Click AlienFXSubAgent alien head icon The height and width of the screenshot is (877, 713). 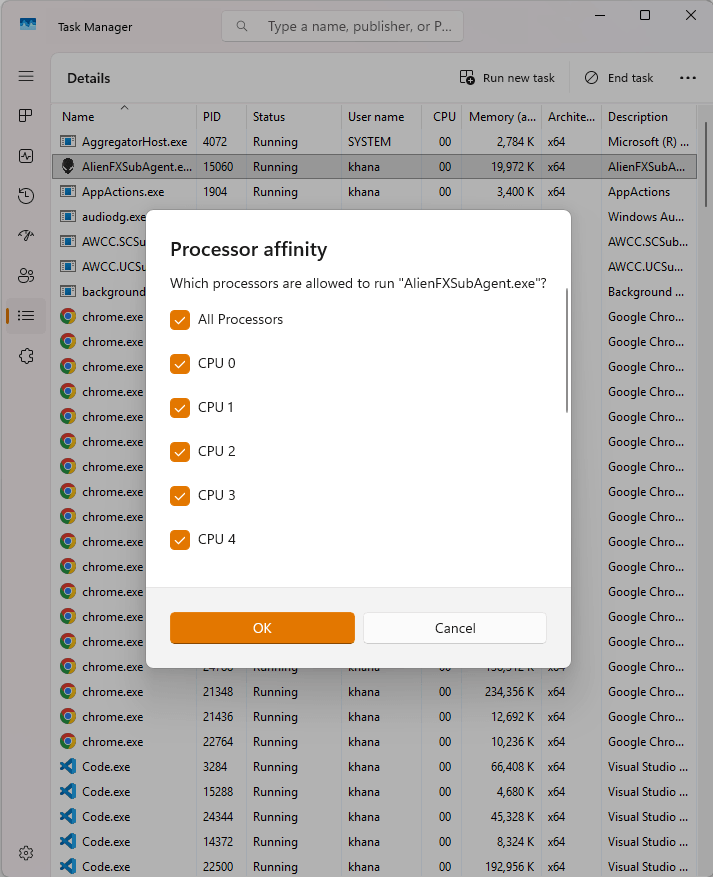(68, 166)
